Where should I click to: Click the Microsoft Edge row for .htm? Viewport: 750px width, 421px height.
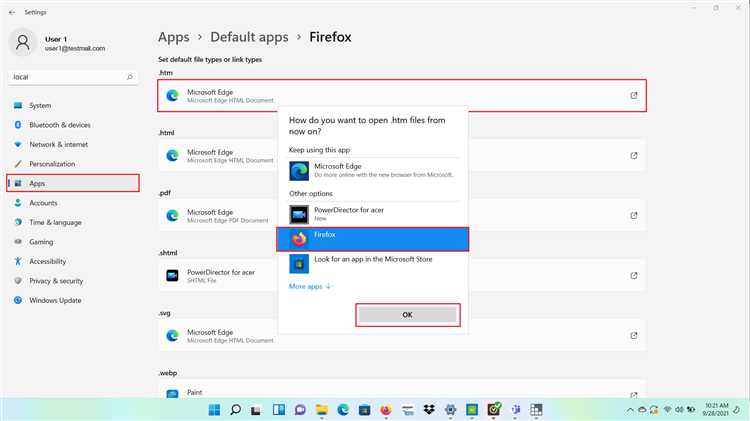pos(402,96)
